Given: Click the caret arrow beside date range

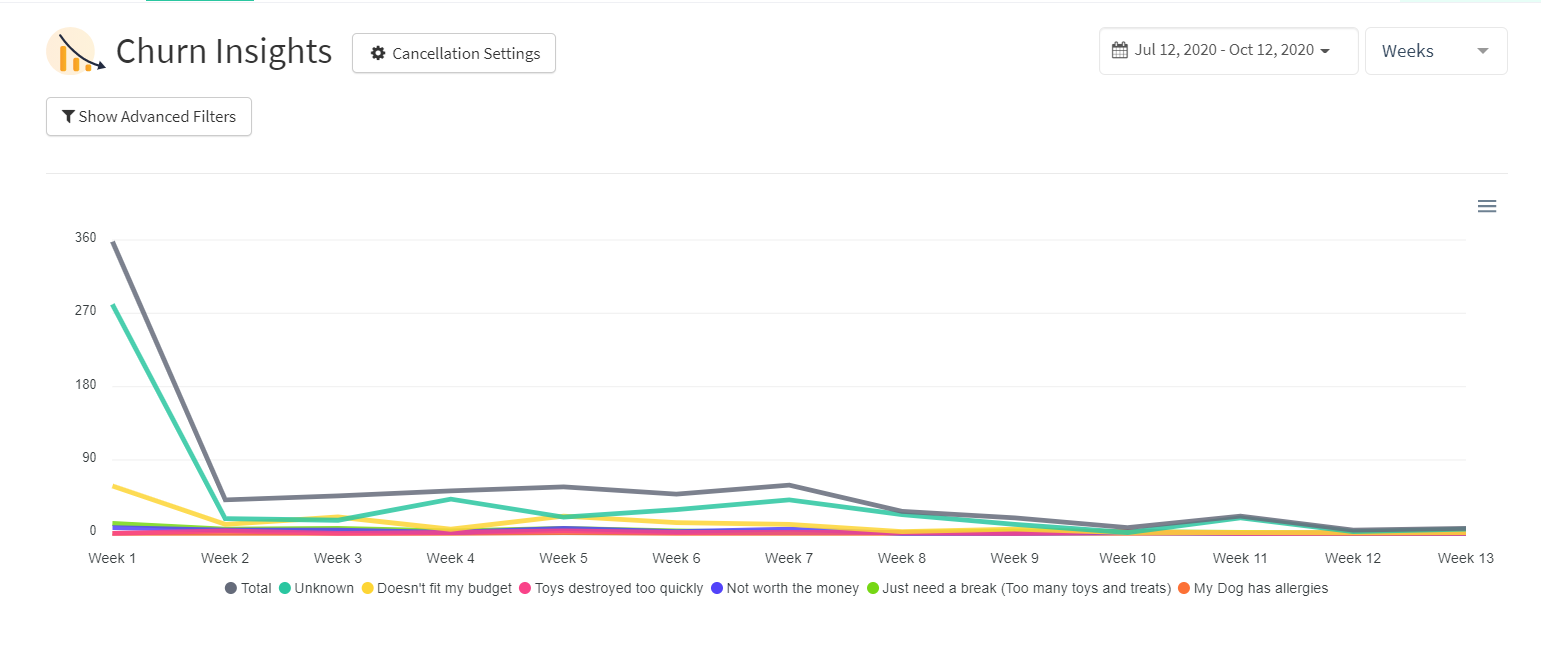Looking at the screenshot, I should click(x=1325, y=51).
